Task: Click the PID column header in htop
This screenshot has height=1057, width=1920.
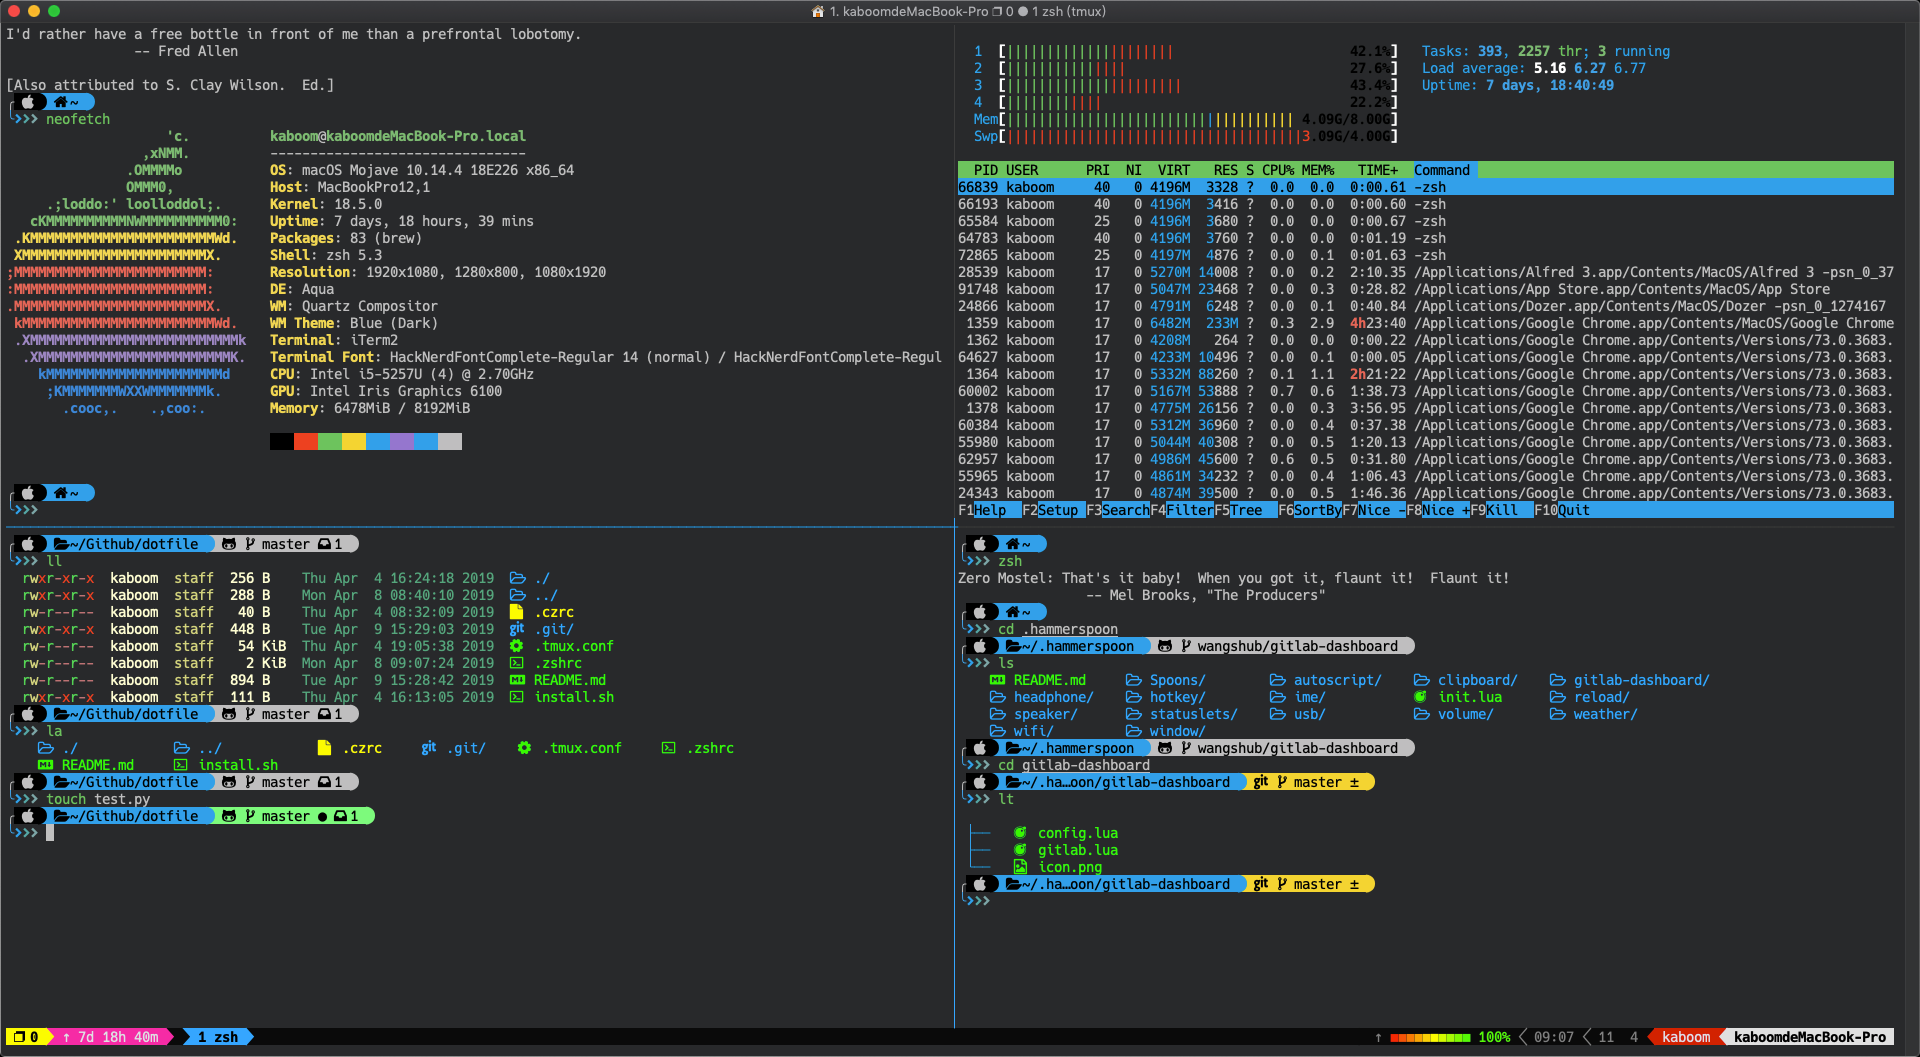Action: pyautogui.click(x=986, y=170)
